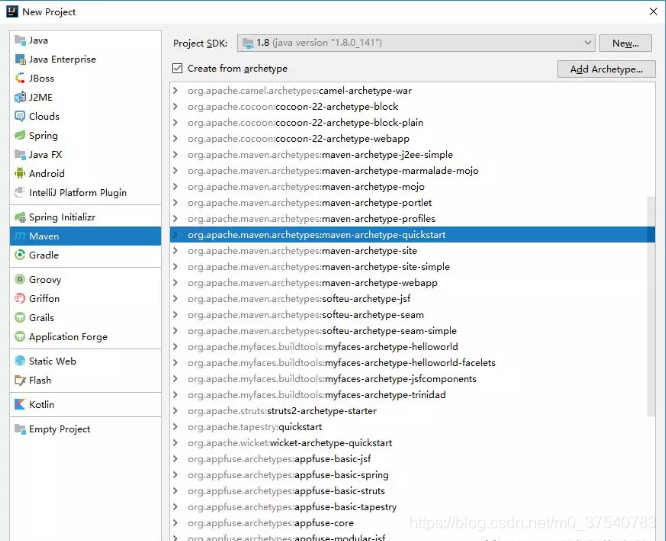Select cocoon-22-archetype-webapp row
The image size is (666, 541).
pos(412,138)
